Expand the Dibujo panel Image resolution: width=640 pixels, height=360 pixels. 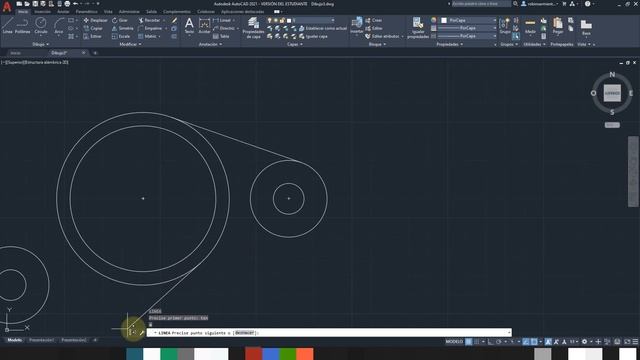40,44
